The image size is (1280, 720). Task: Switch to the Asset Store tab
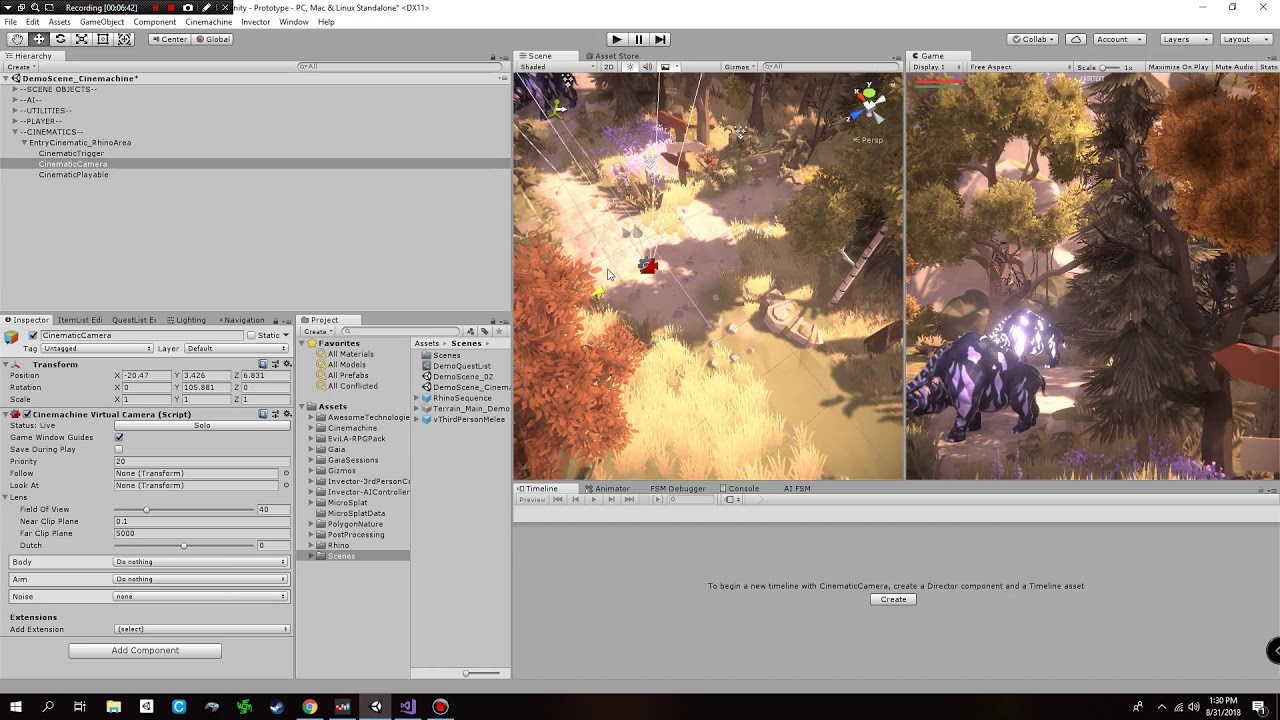pos(612,56)
